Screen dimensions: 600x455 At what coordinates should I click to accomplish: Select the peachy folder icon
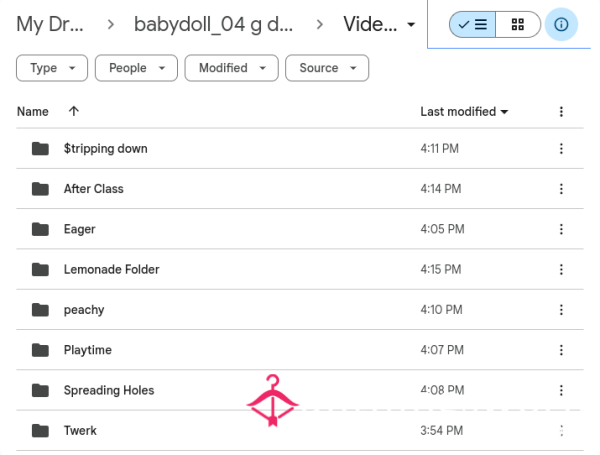pos(40,310)
